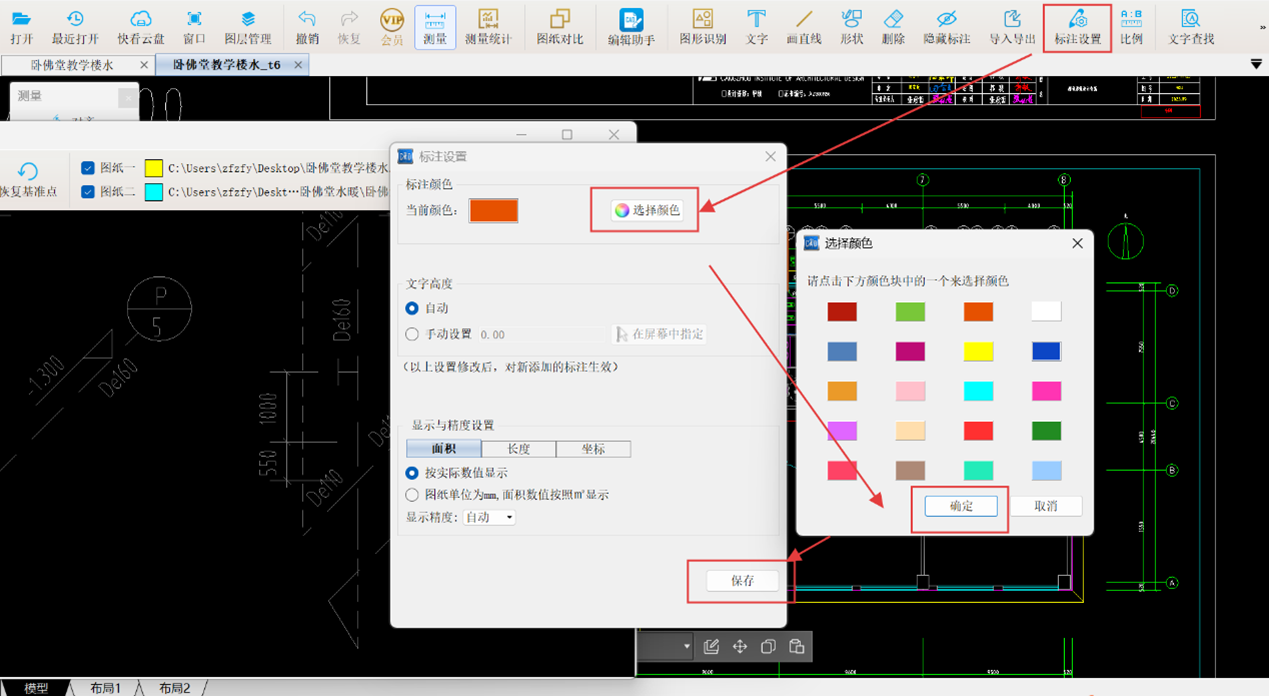Switch to the 长度 length tab
This screenshot has width=1269, height=696.
tap(518, 450)
